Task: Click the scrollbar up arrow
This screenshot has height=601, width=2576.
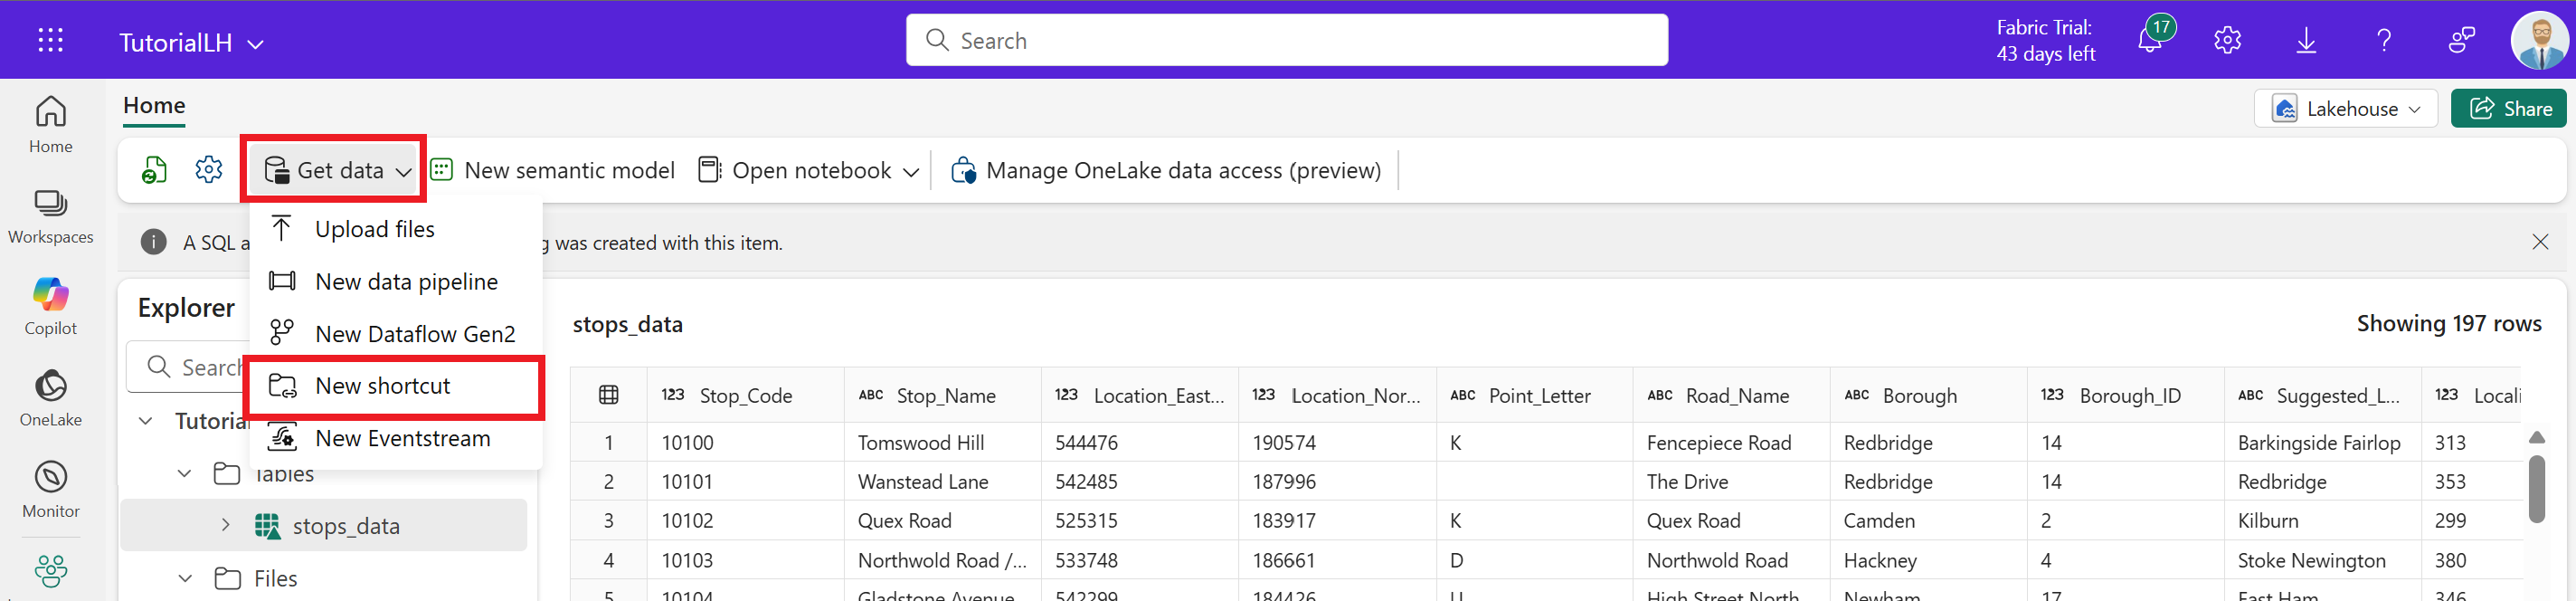Action: click(2536, 437)
